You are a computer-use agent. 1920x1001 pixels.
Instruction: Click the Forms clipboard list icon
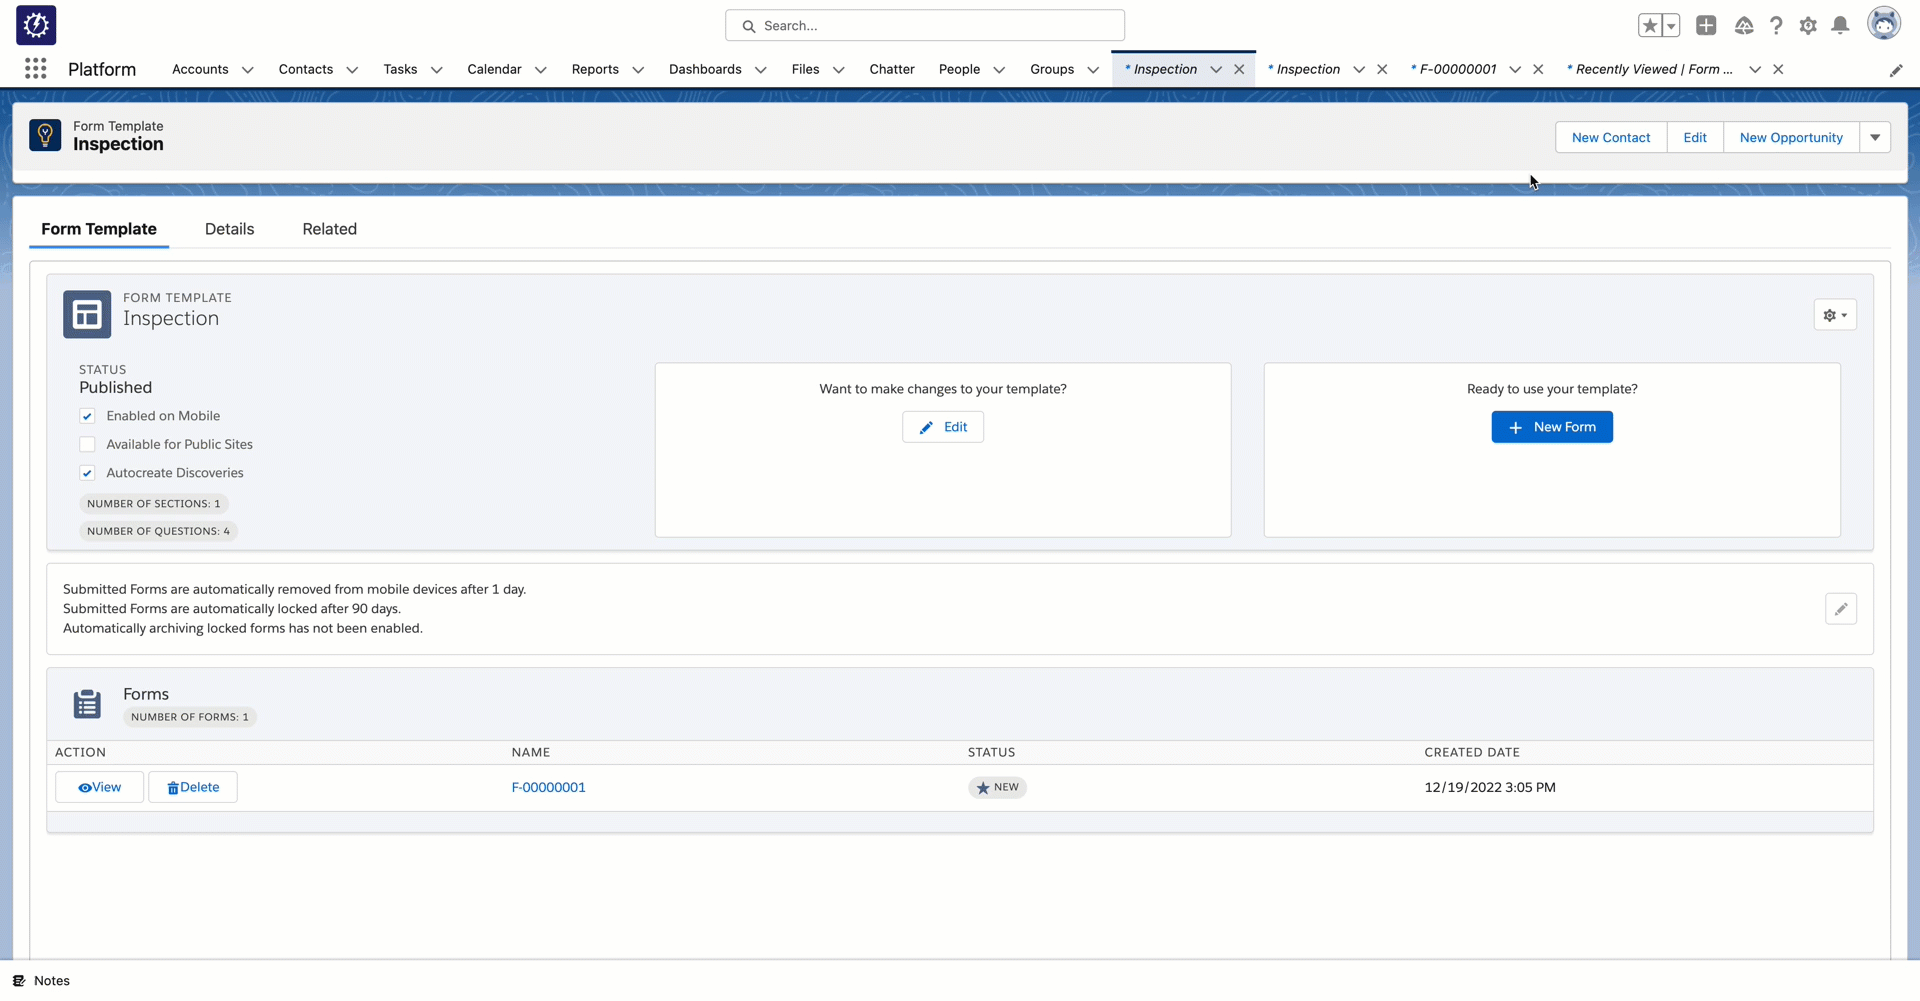click(87, 704)
